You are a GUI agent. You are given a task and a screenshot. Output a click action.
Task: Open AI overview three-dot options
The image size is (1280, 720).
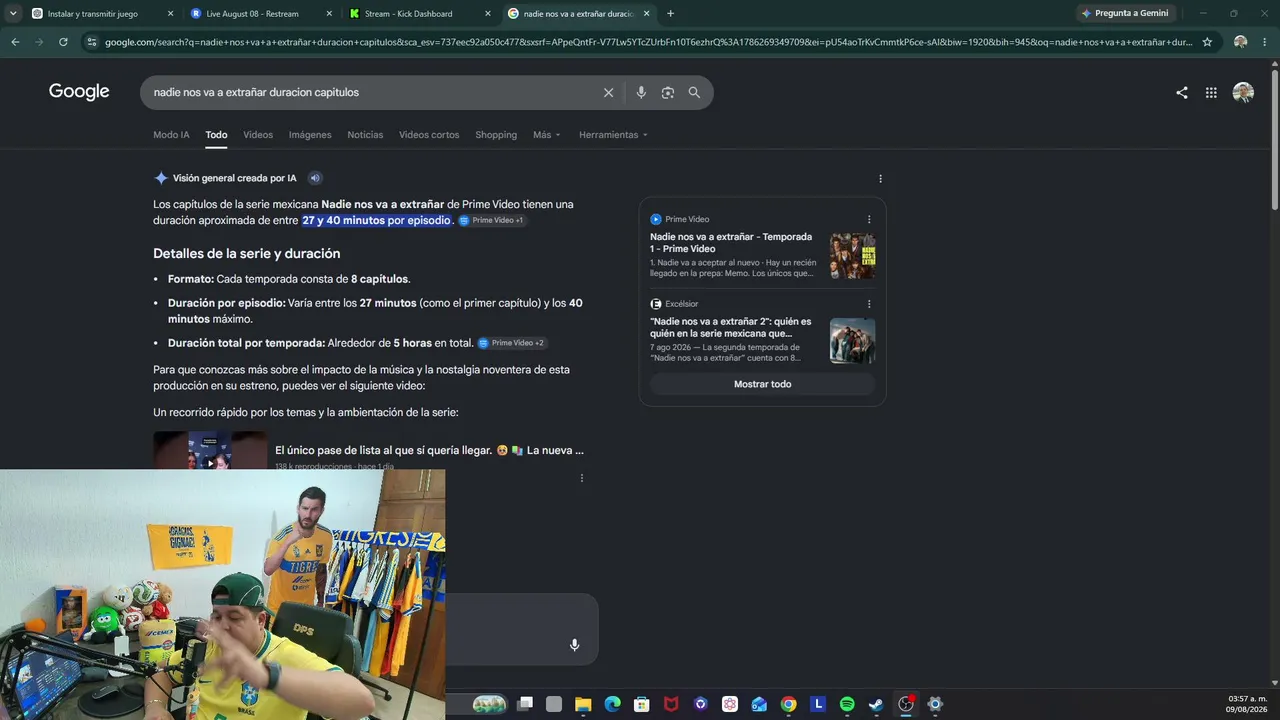click(880, 179)
